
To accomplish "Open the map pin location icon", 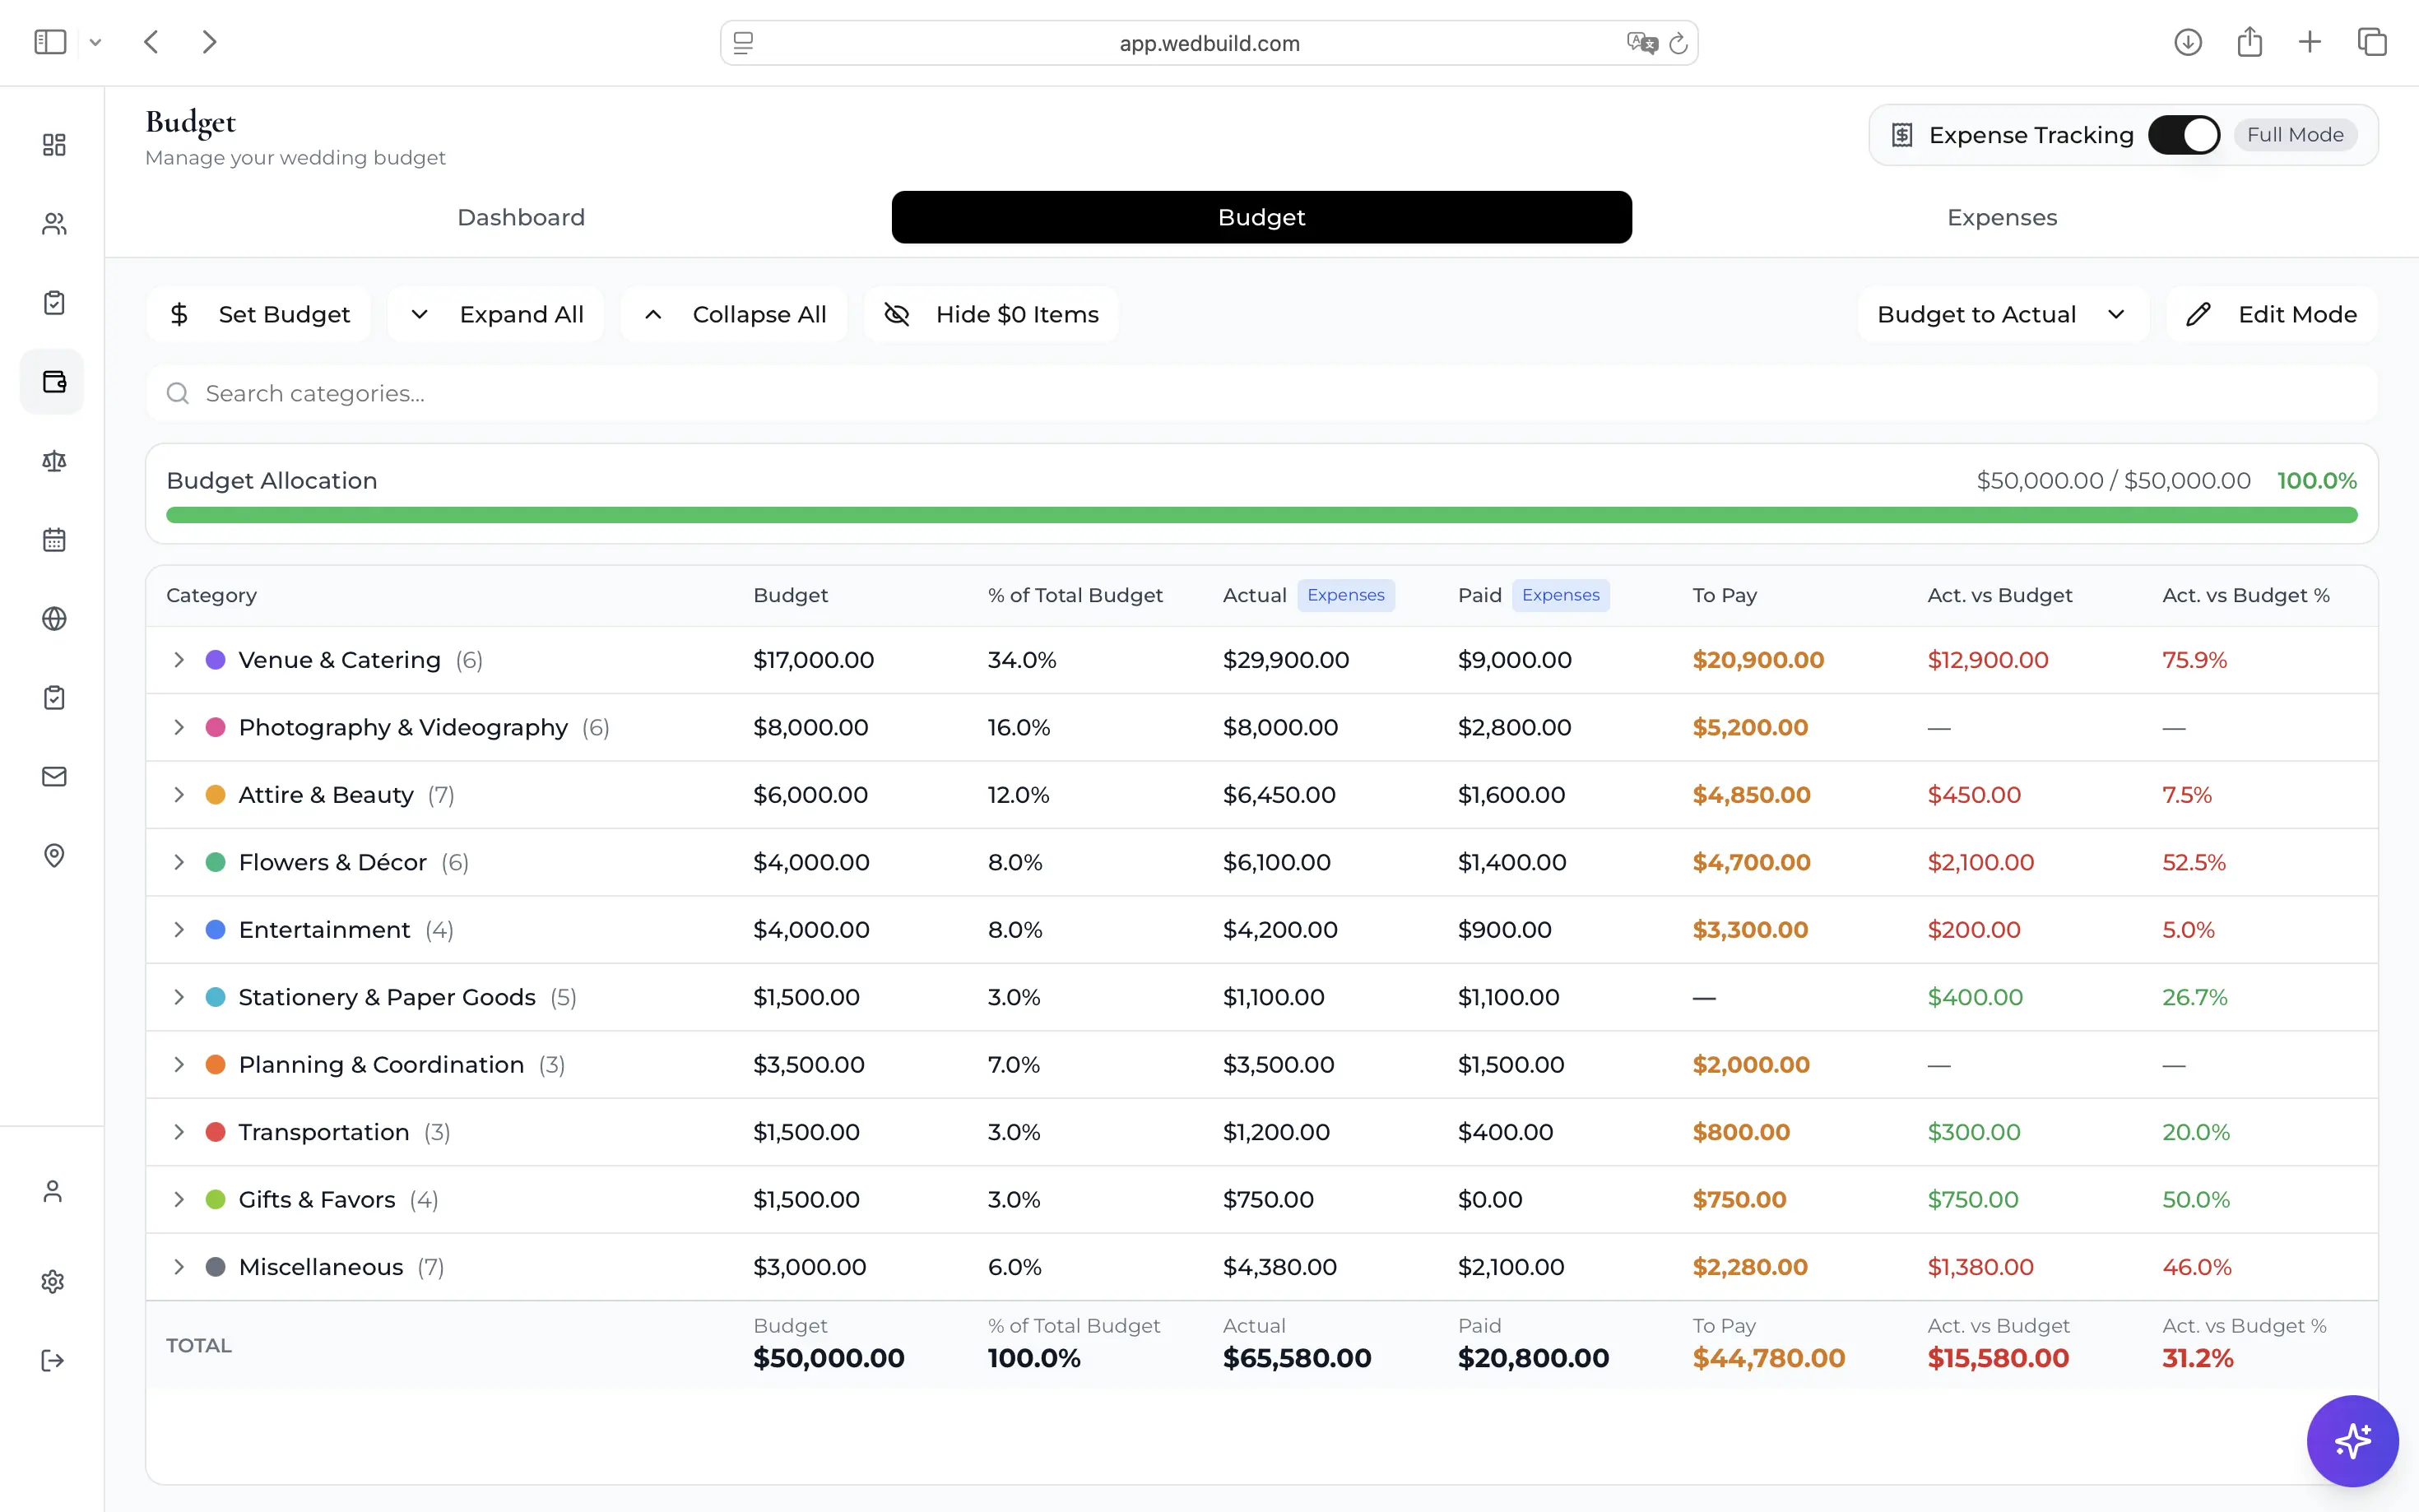I will [x=54, y=856].
